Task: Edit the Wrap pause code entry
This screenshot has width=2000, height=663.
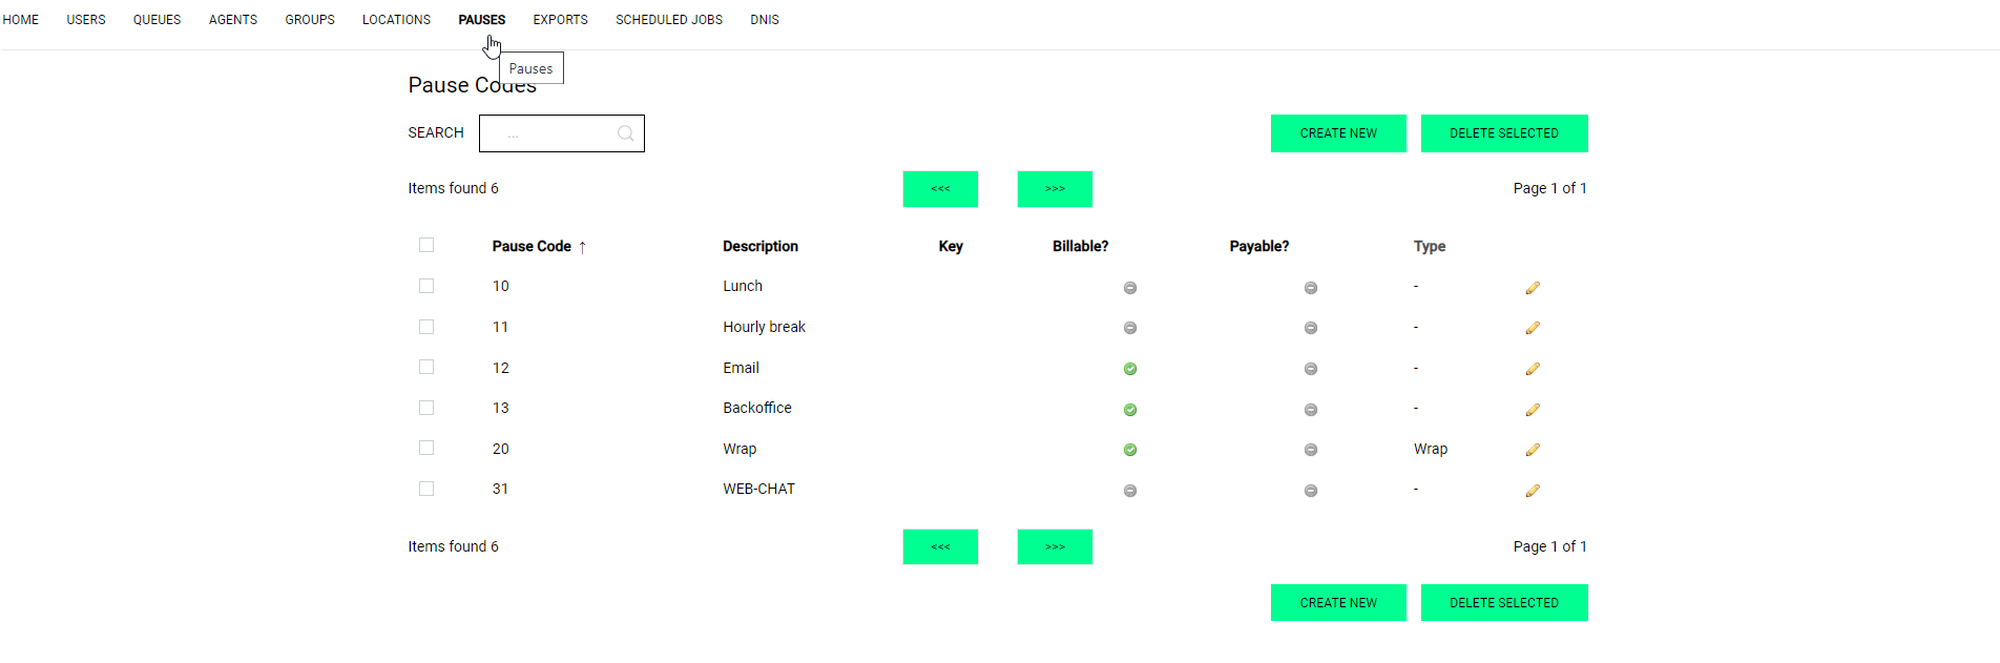Action: (1532, 450)
